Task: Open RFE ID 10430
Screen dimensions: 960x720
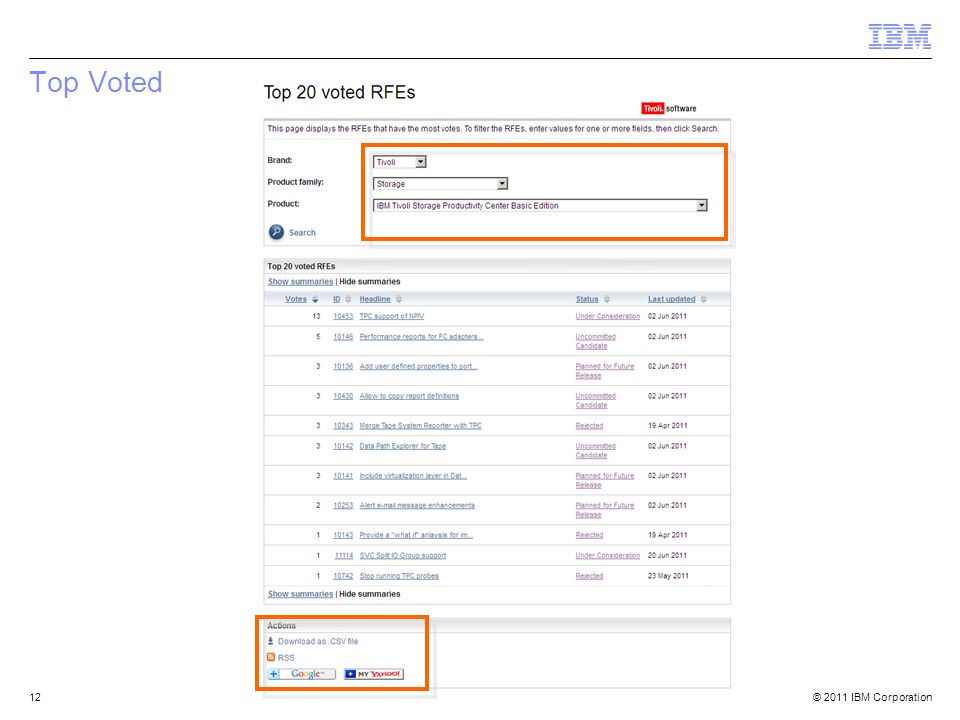Action: click(x=343, y=396)
